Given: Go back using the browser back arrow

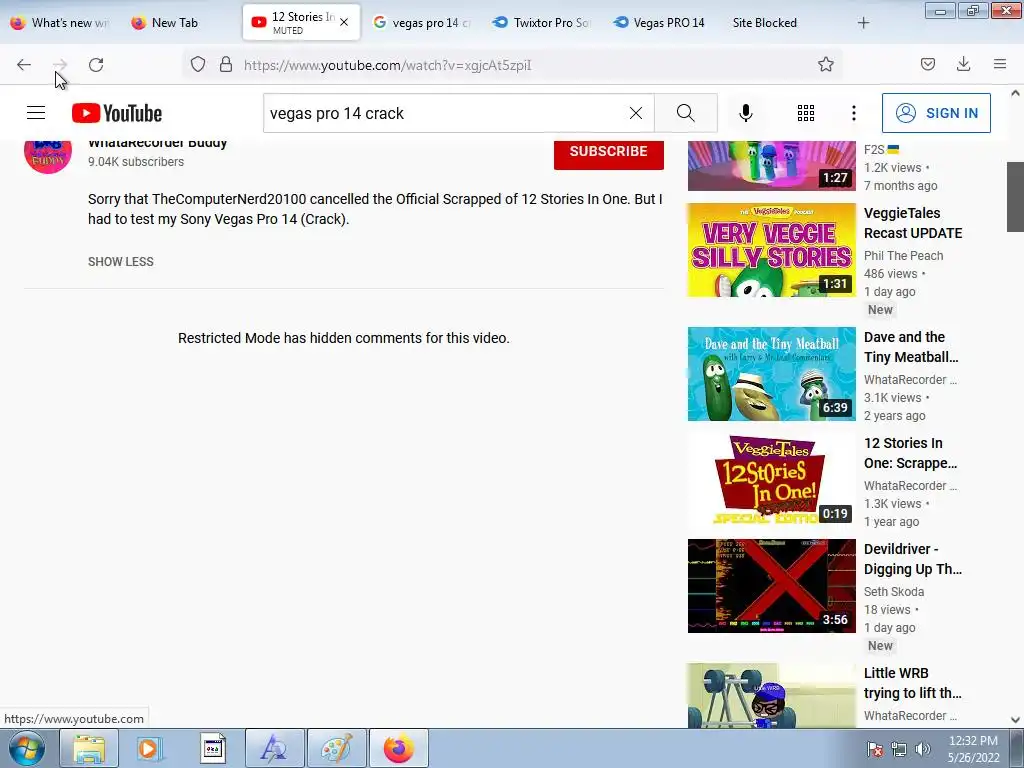Looking at the screenshot, I should (x=24, y=65).
